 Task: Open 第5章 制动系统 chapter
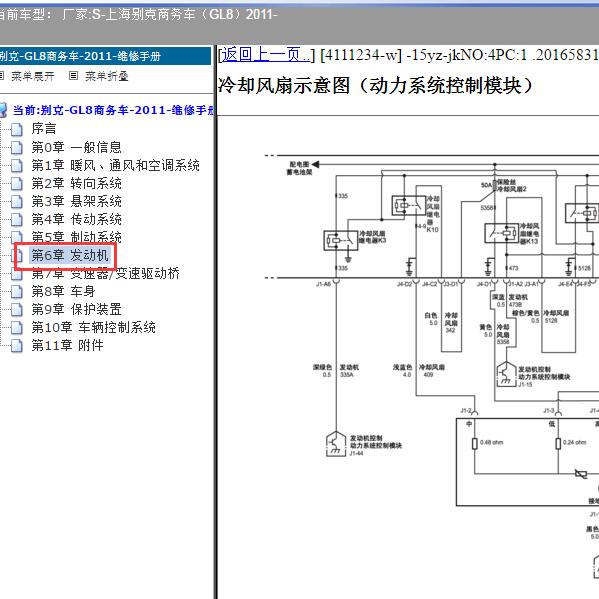click(76, 237)
